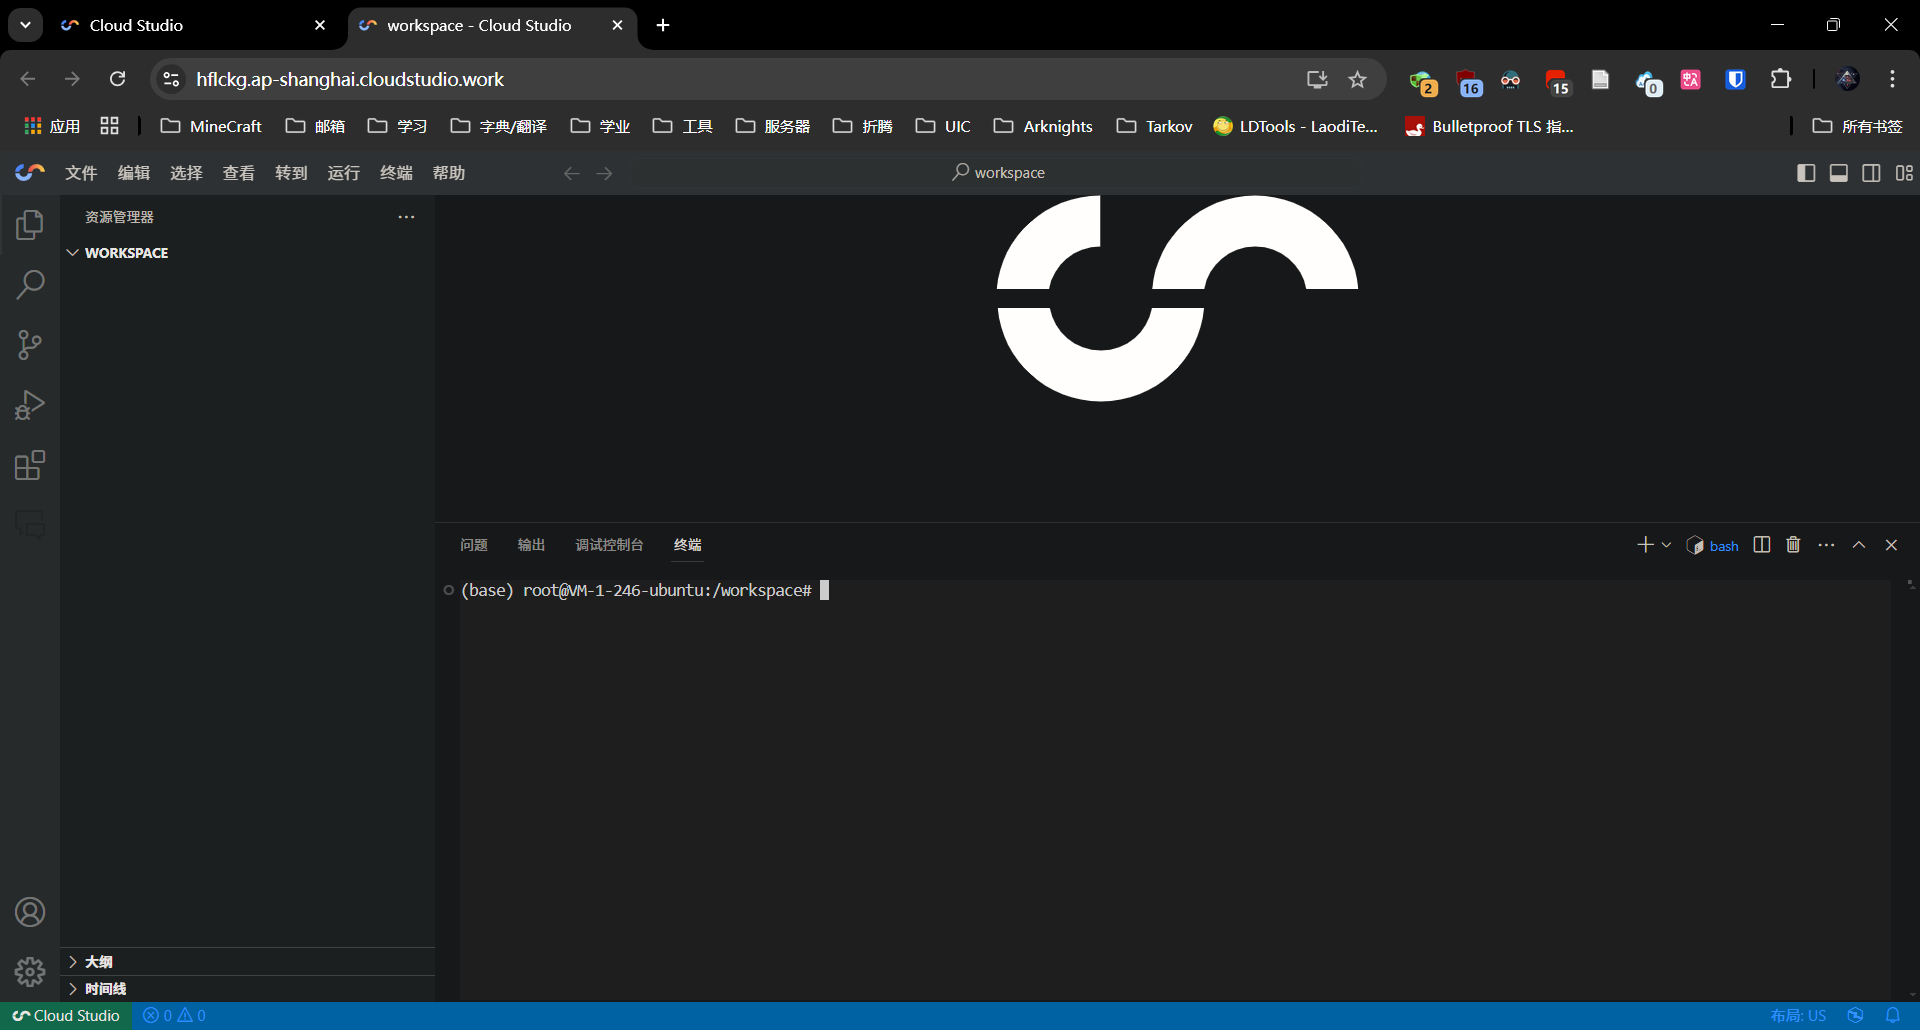The image size is (1920, 1030).
Task: Open the 查看 (View) menu
Action: click(x=239, y=173)
